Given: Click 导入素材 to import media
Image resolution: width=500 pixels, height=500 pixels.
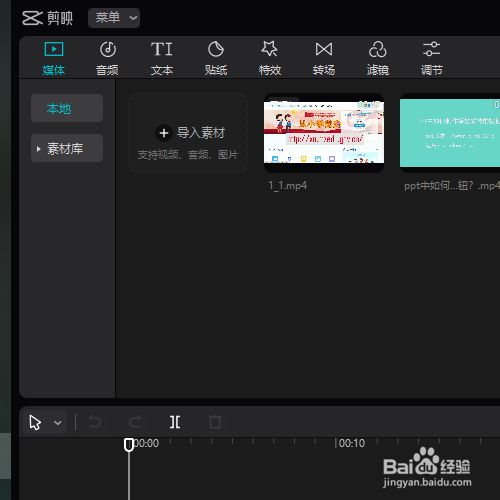Looking at the screenshot, I should (188, 134).
